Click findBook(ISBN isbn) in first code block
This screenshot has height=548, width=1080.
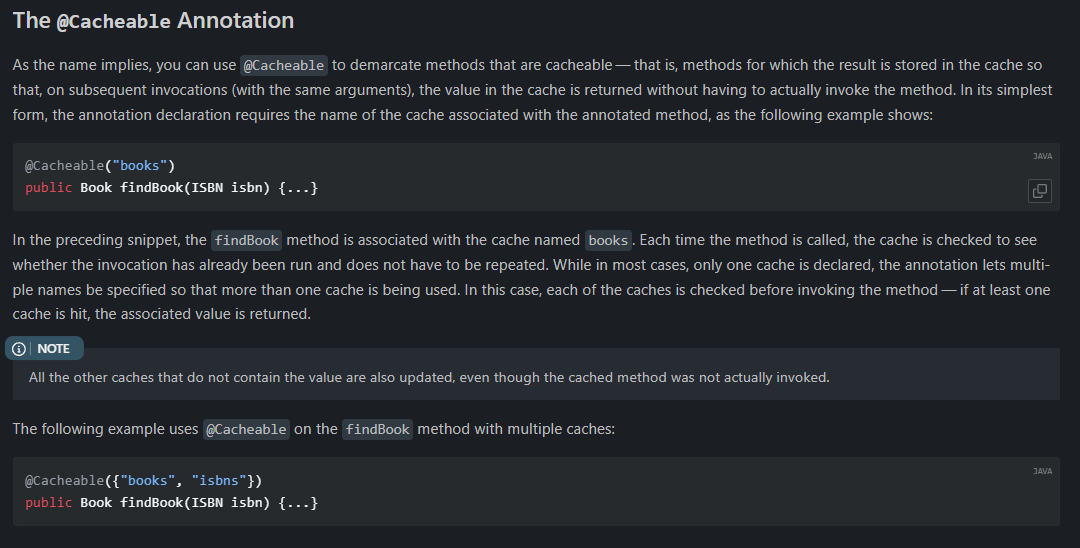(195, 188)
